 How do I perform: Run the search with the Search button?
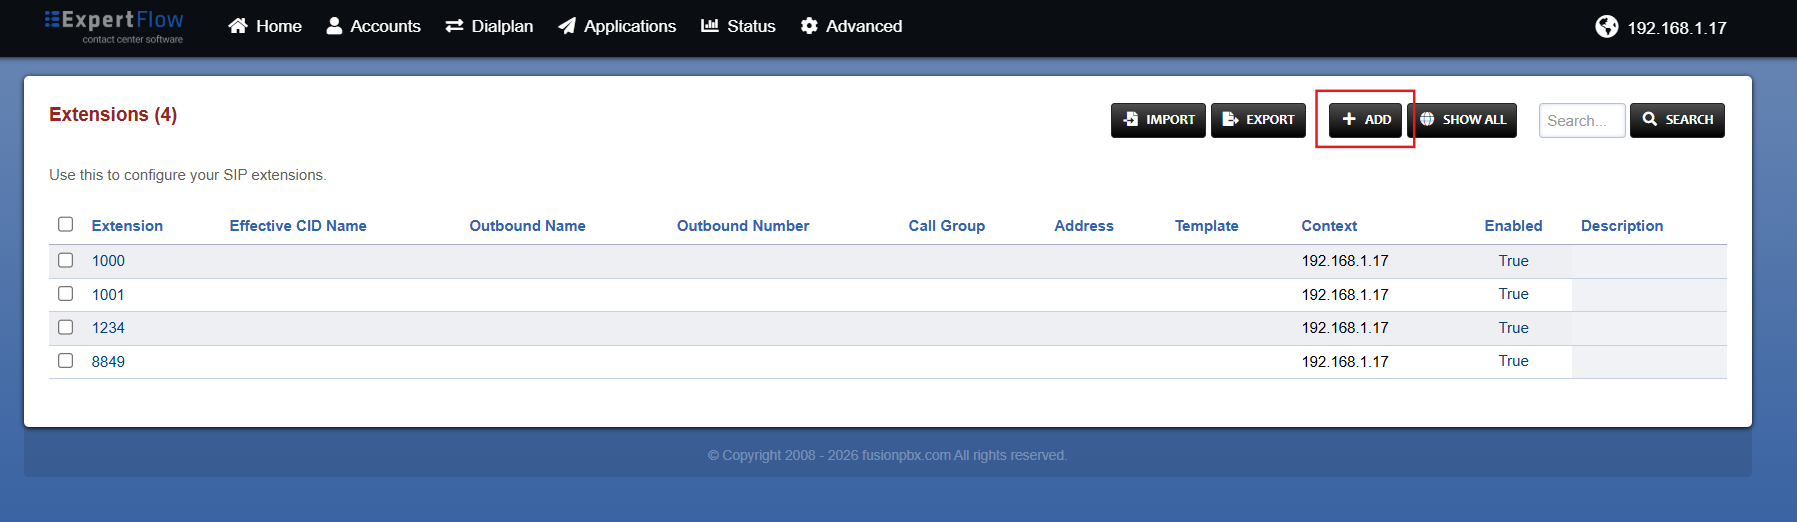tap(1677, 120)
